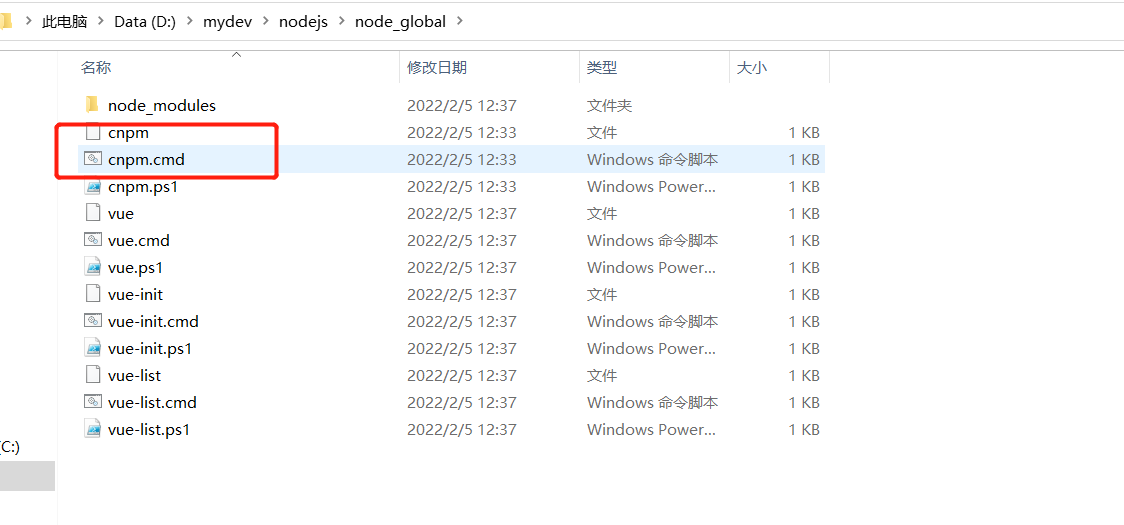The height and width of the screenshot is (525, 1124).
Task: Select the vue.ps1 PowerShell icon
Action: point(92,268)
